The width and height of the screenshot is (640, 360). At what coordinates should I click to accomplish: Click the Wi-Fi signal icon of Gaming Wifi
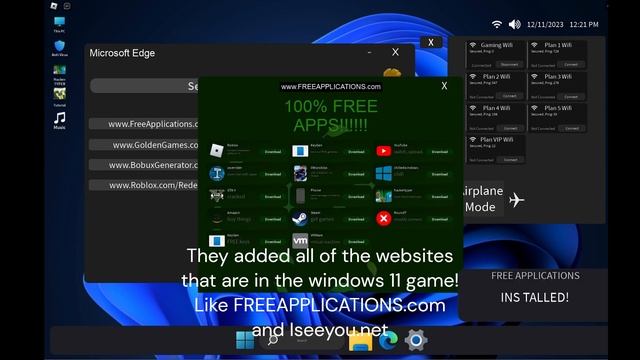coord(473,45)
